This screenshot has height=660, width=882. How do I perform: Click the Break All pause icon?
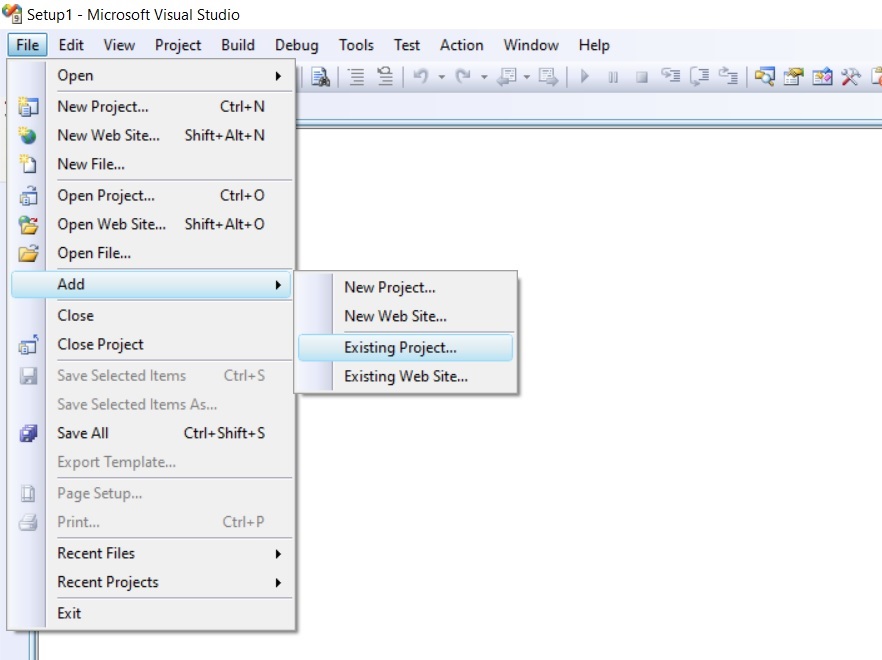[x=611, y=75]
